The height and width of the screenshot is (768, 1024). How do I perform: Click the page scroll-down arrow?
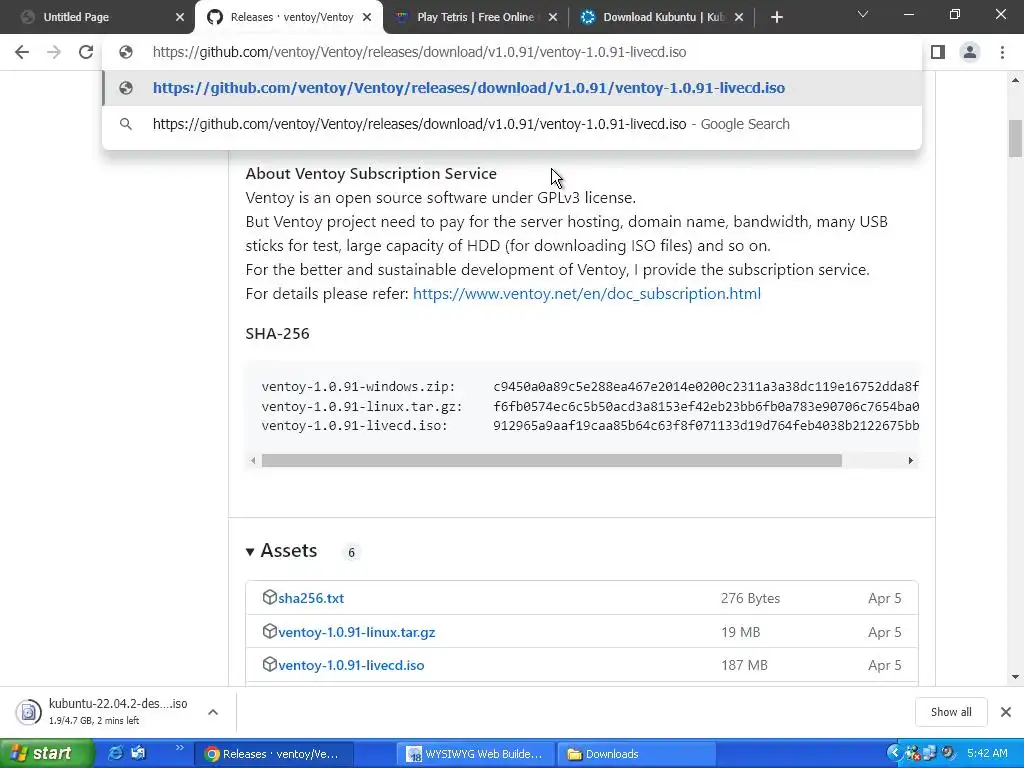[x=1015, y=677]
